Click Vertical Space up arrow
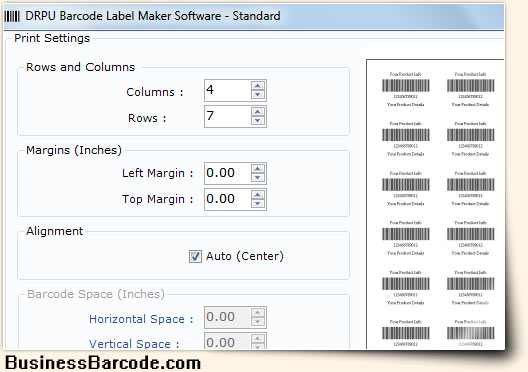Image resolution: width=528 pixels, height=372 pixels. pyautogui.click(x=258, y=338)
